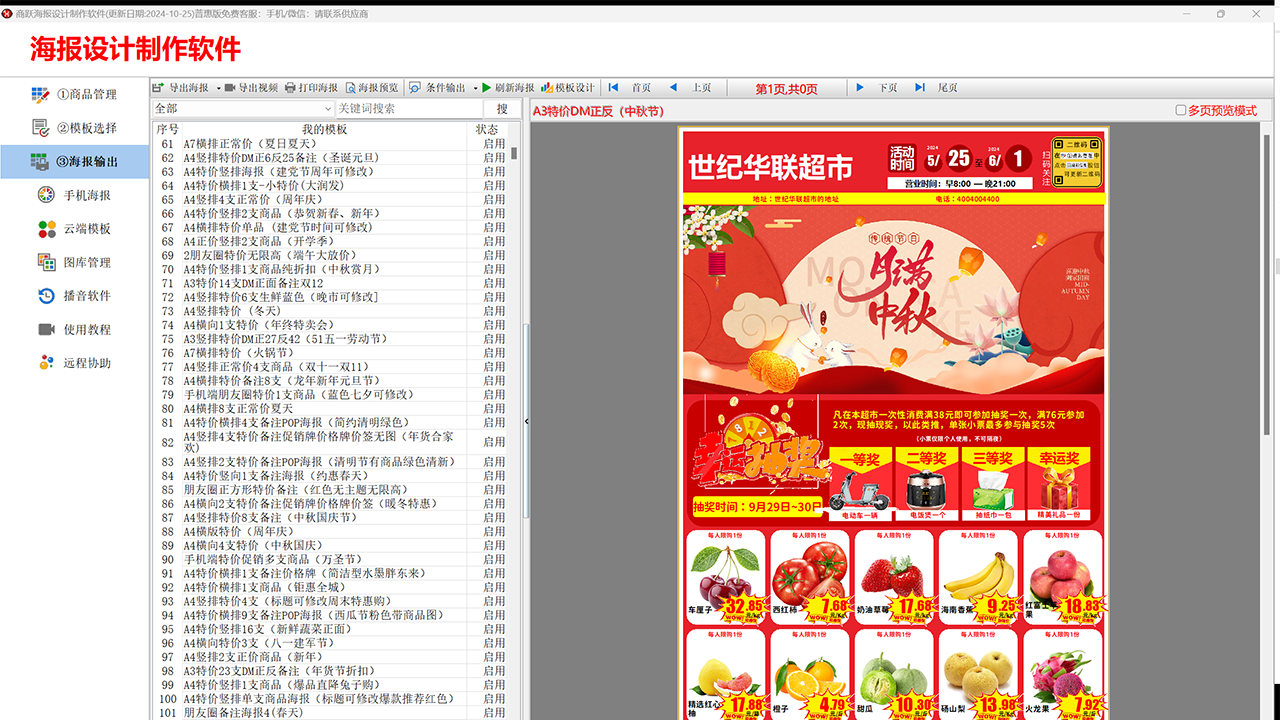This screenshot has height=720, width=1280.
Task: Select the 云端模板 cloud templates icon
Action: pos(75,228)
